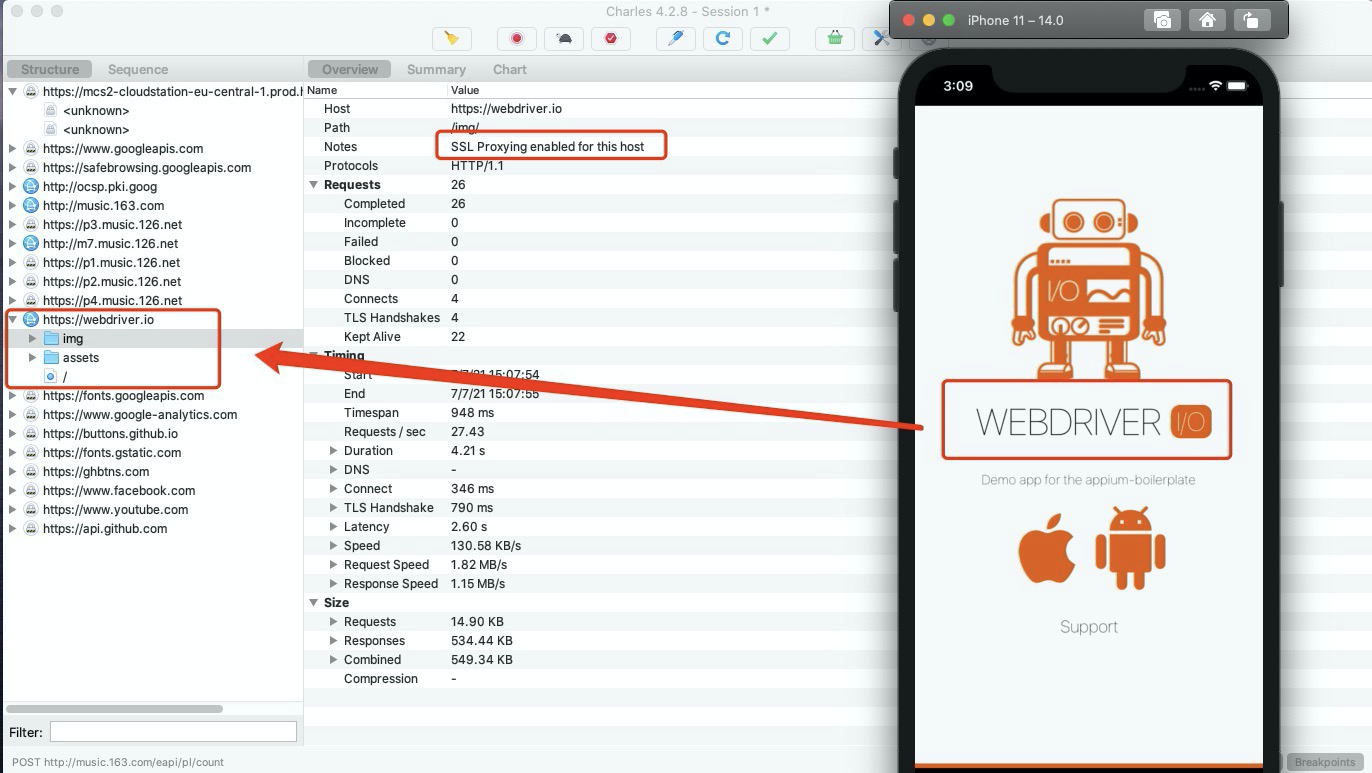
Task: Expand the Combined size row
Action: [334, 660]
